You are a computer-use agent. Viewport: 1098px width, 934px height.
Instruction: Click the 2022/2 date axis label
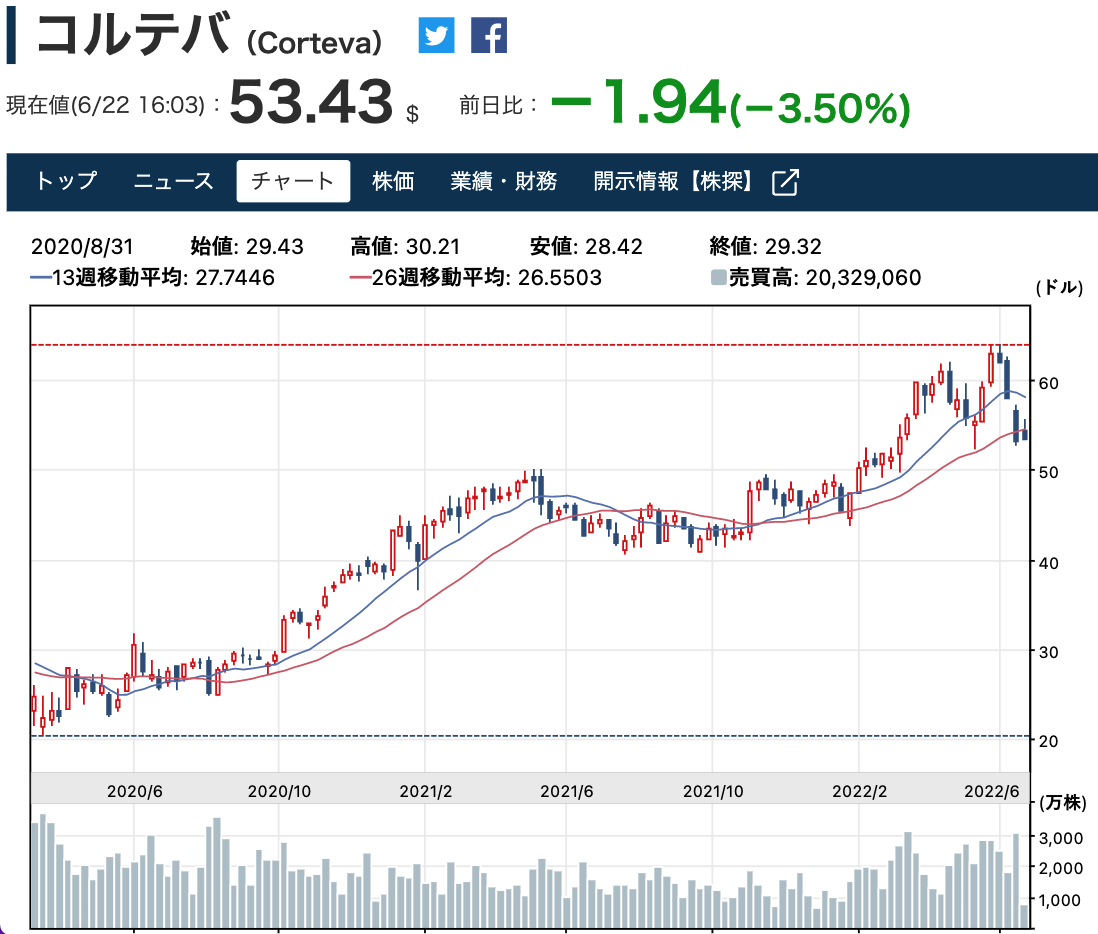coord(859,791)
